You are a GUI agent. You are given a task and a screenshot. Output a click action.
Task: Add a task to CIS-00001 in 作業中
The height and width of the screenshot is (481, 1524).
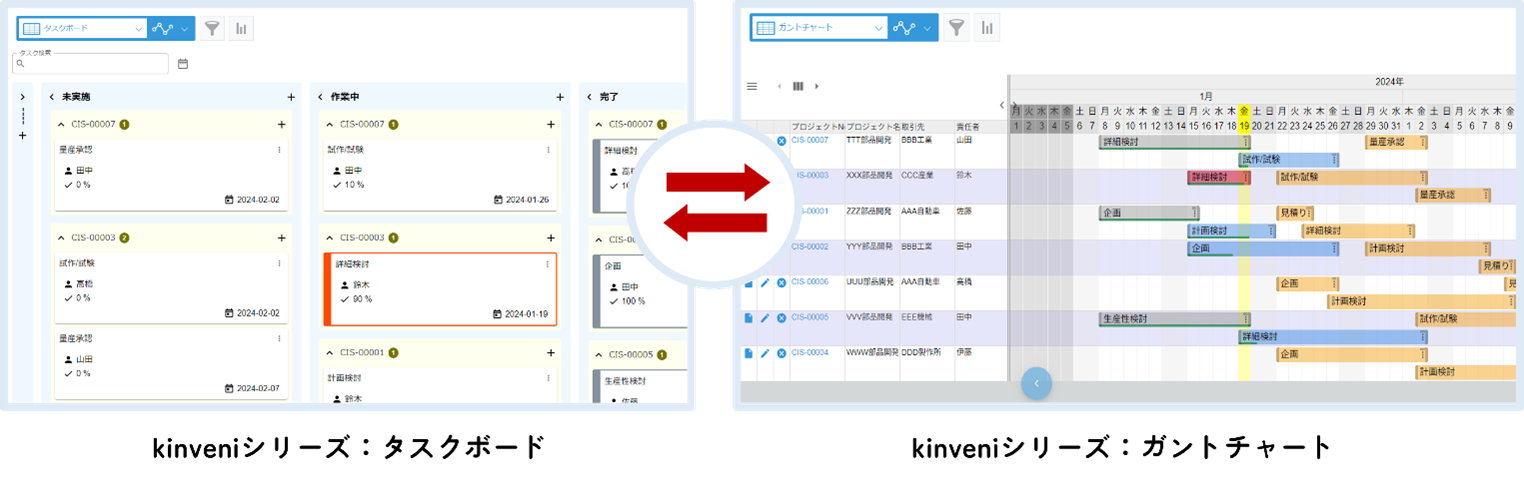coord(551,352)
